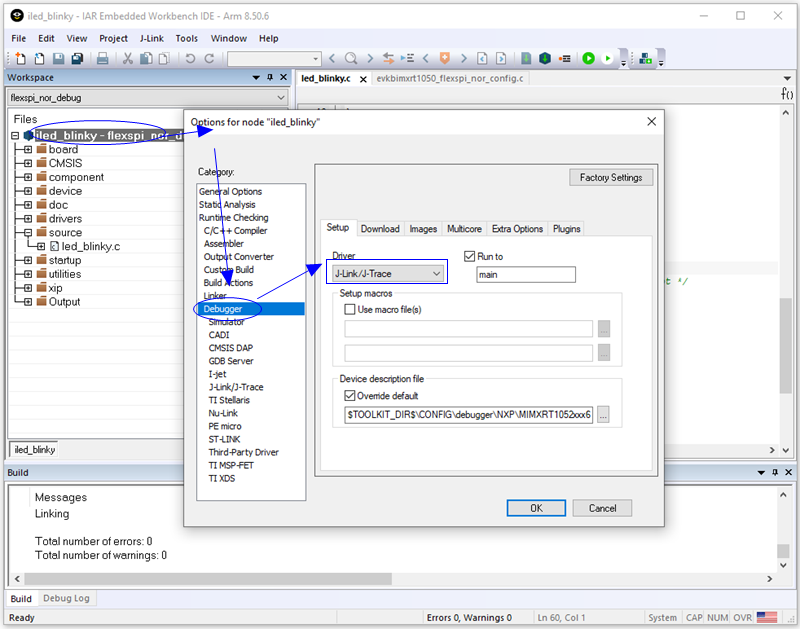Click the Undo arrow icon

pos(189,59)
